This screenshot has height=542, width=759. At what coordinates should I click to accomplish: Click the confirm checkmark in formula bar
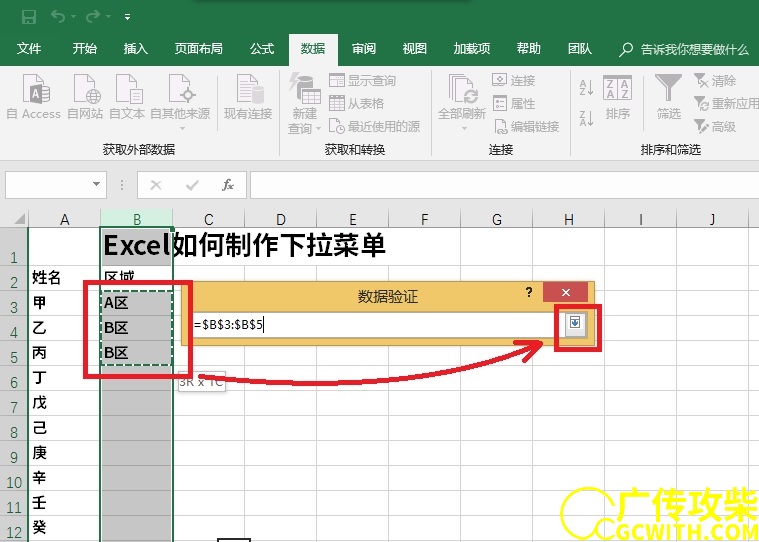coord(192,185)
